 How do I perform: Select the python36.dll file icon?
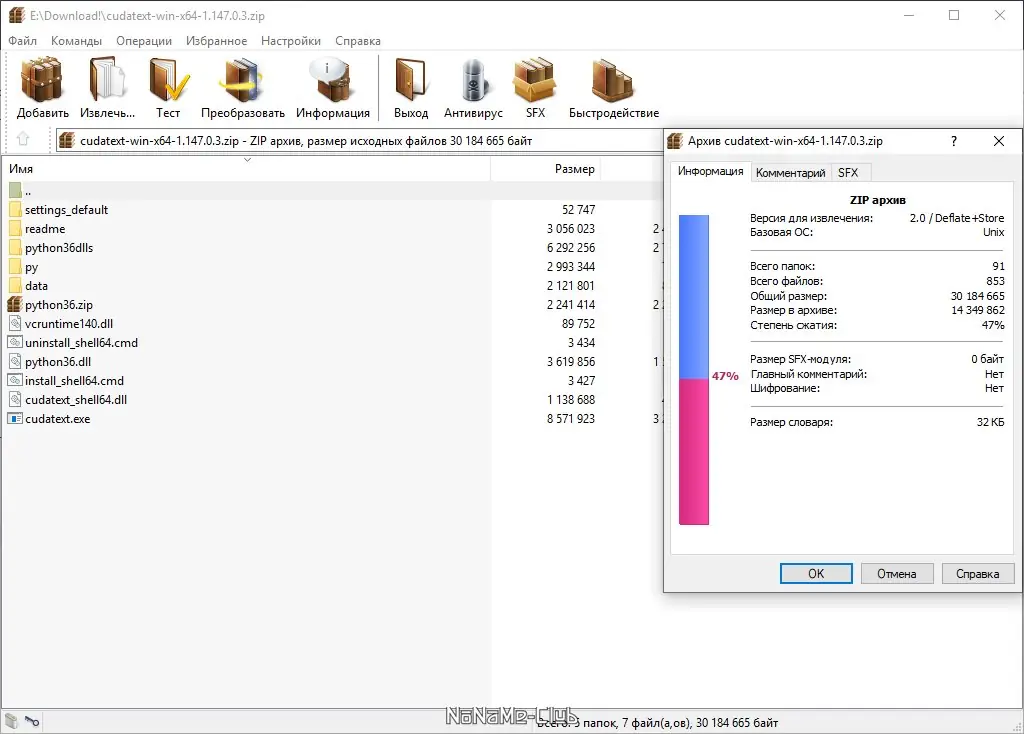15,361
